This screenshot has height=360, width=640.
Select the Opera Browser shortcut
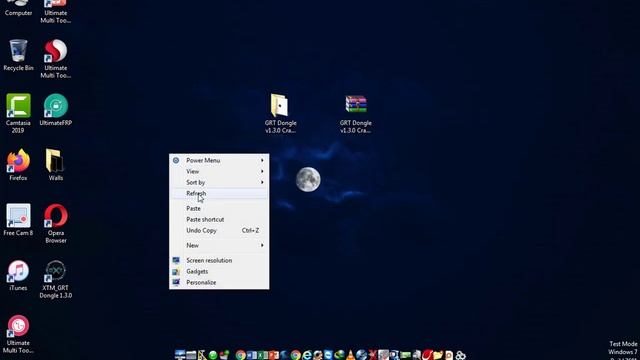click(x=56, y=224)
